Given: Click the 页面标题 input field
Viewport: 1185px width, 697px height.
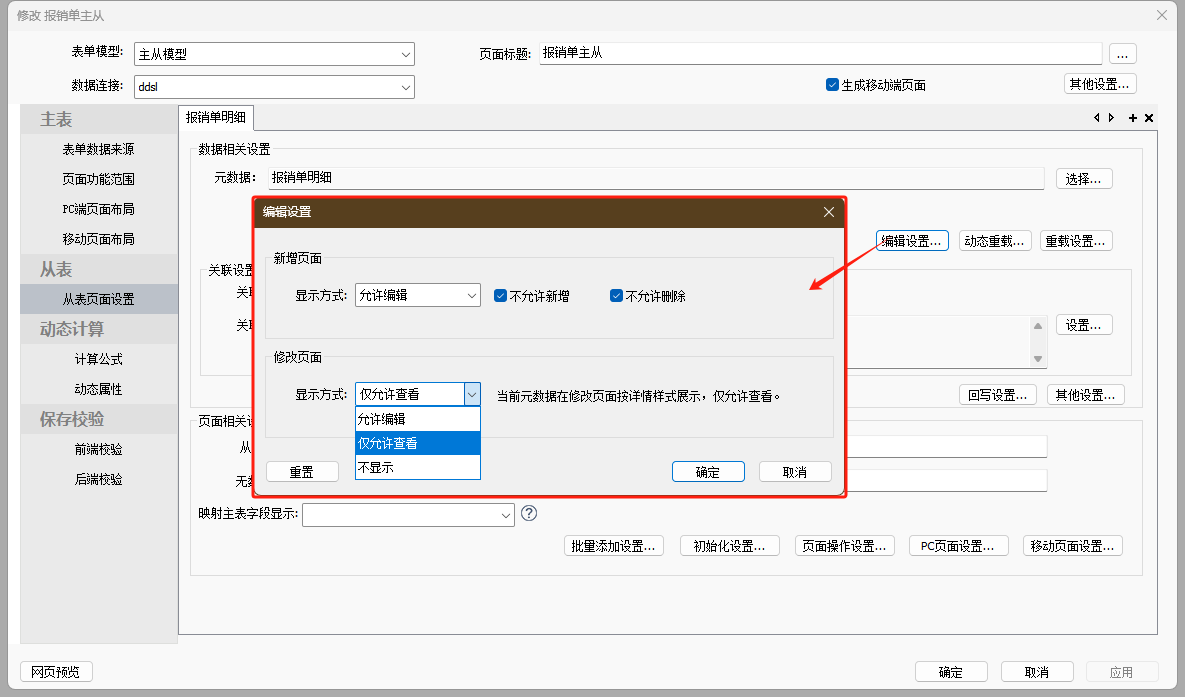Looking at the screenshot, I should point(820,54).
